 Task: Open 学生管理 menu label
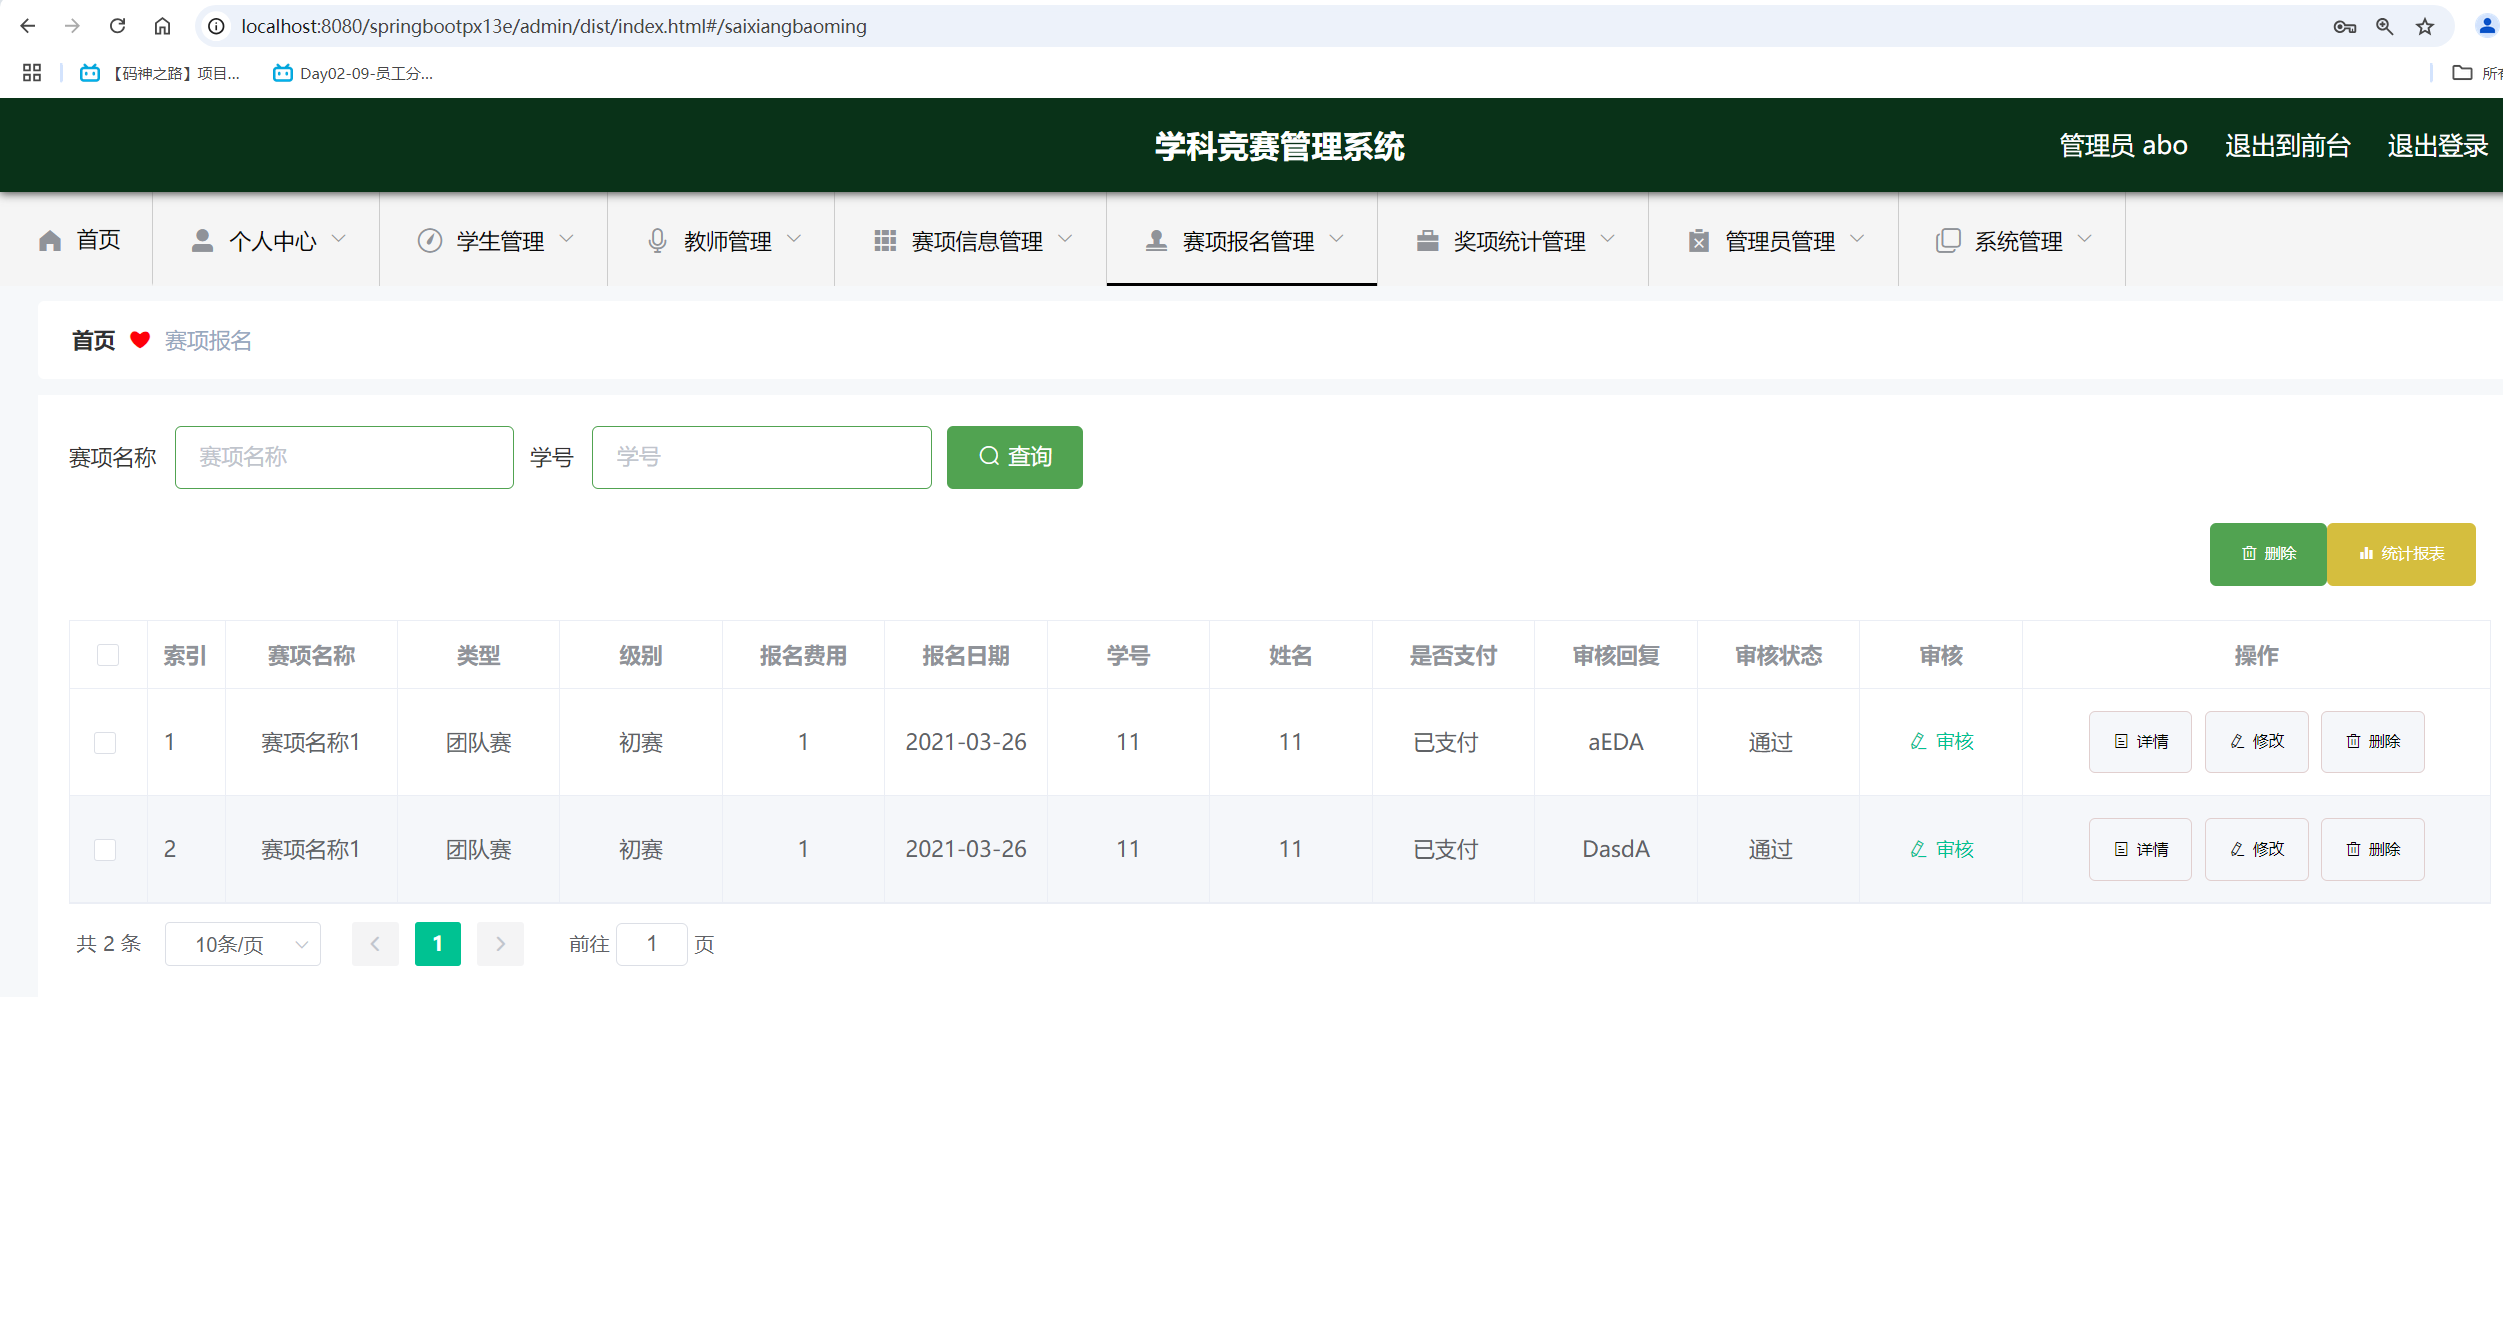(501, 241)
